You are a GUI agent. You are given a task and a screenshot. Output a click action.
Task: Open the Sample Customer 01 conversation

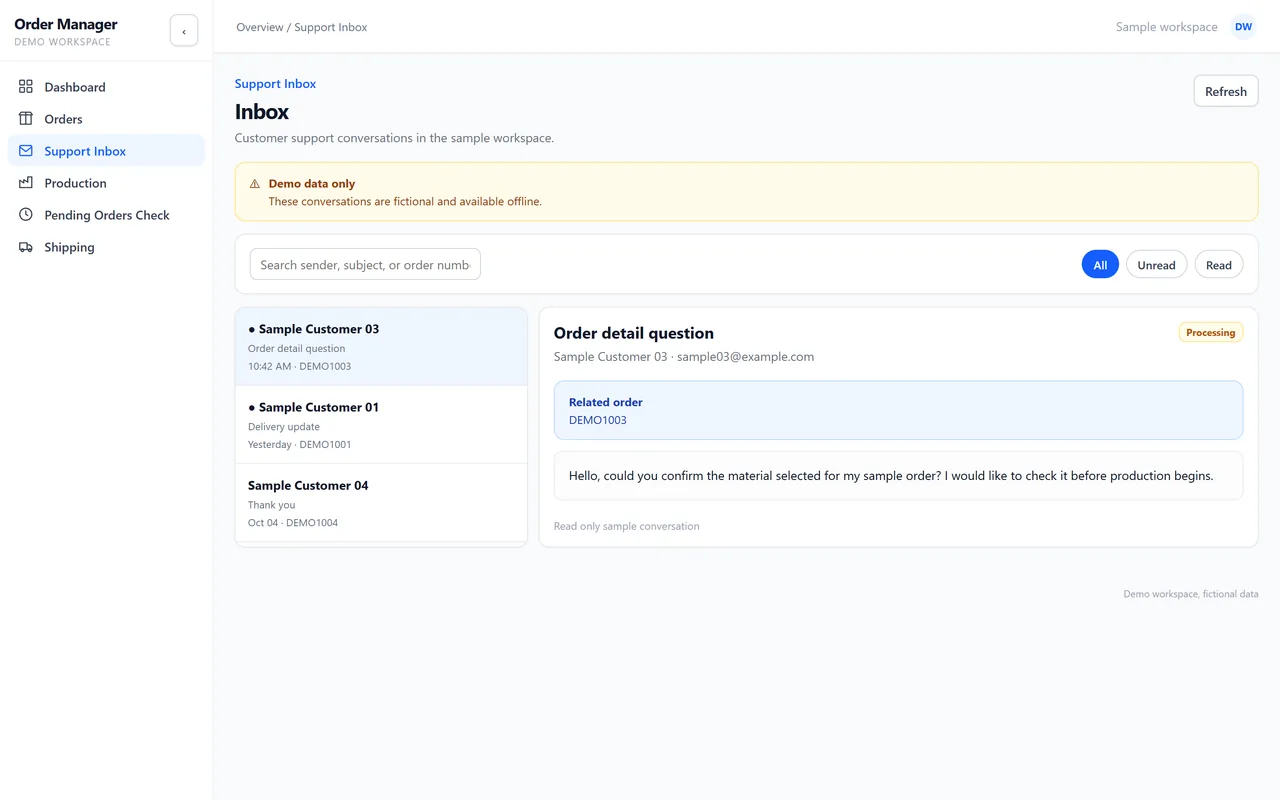(381, 425)
